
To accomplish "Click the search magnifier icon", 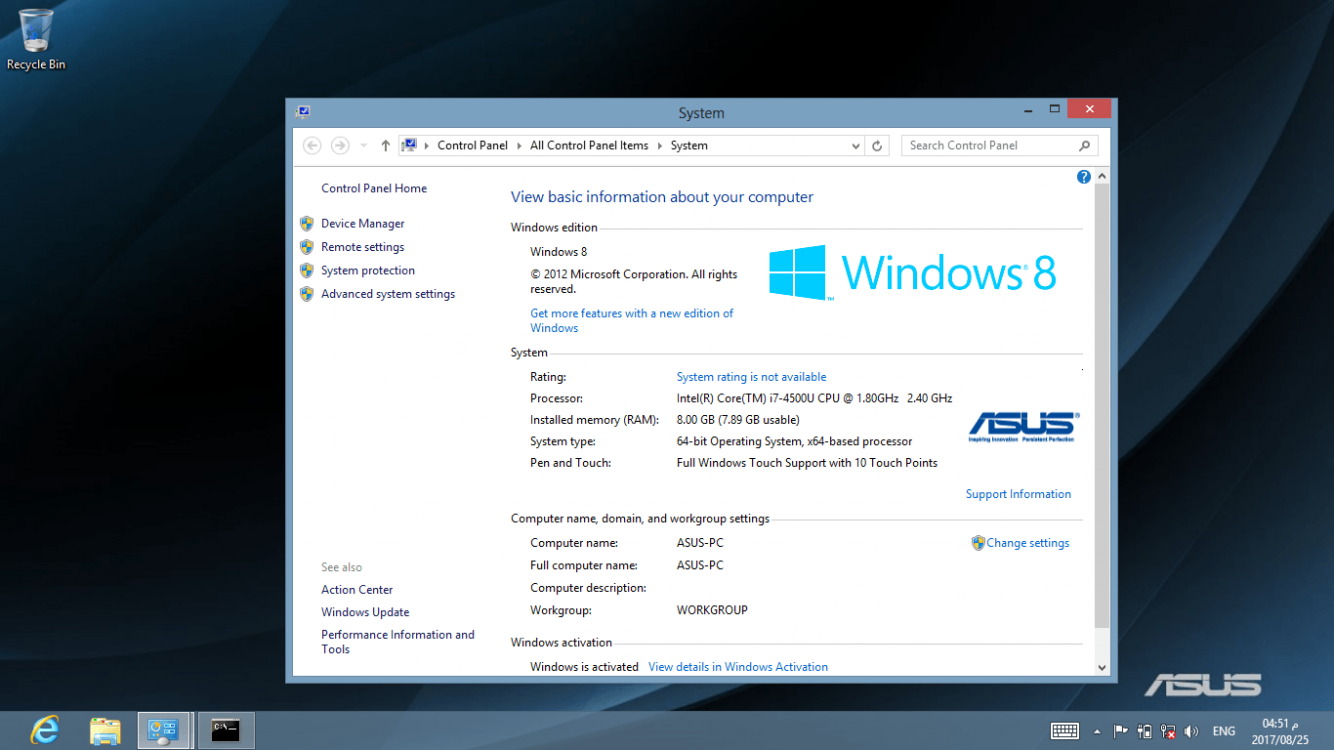I will coord(1084,146).
